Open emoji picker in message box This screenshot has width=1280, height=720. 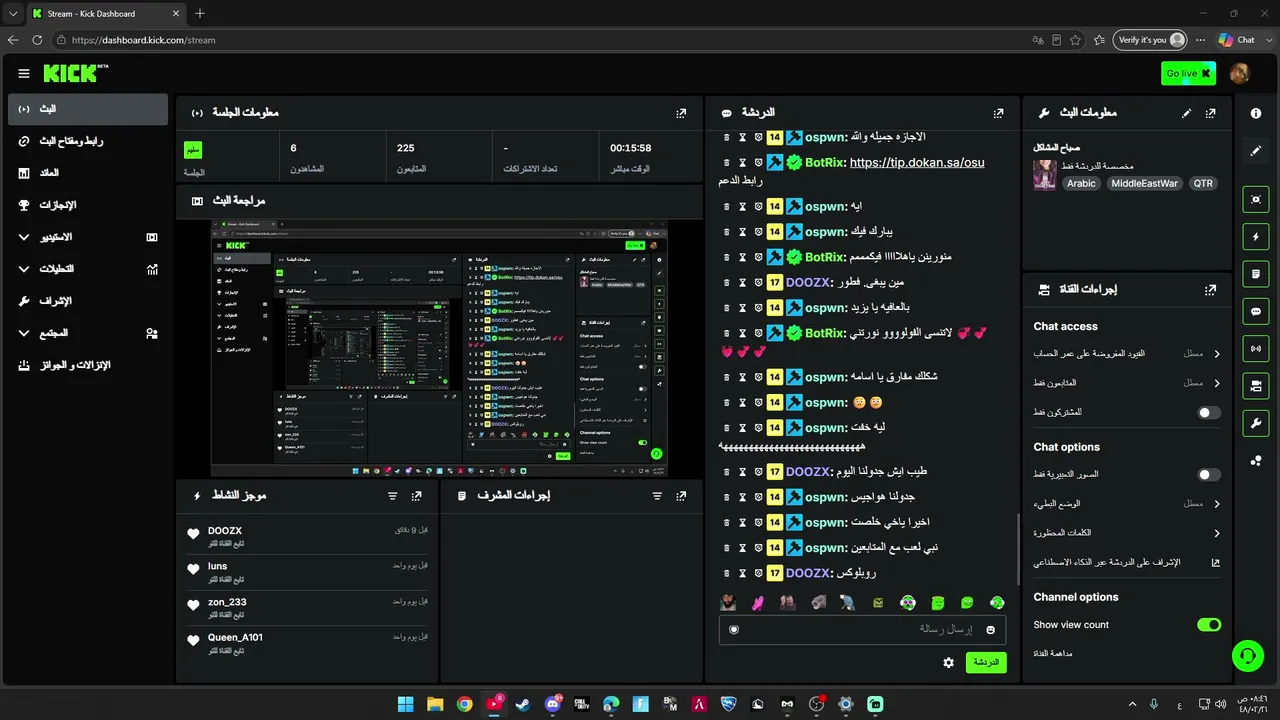[991, 629]
